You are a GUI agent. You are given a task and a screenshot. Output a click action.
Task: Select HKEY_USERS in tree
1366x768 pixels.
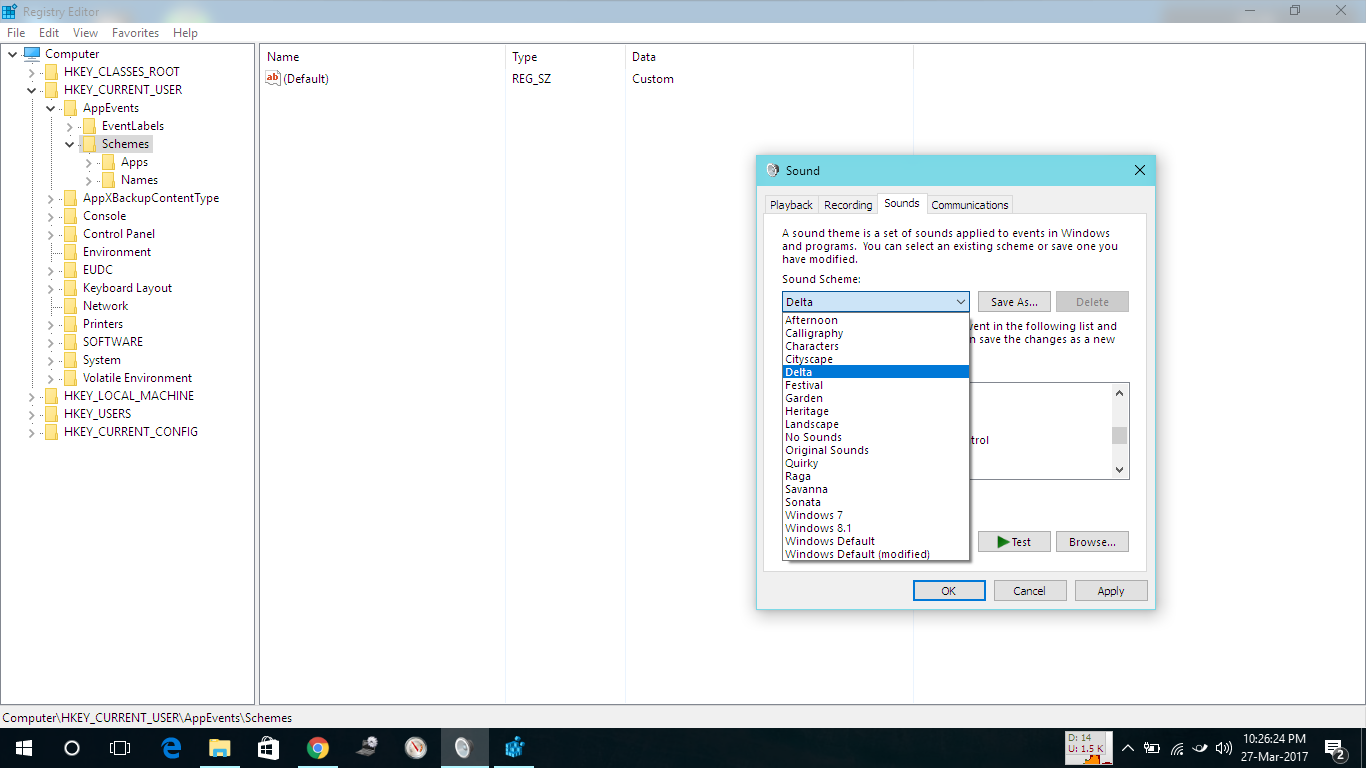(97, 414)
